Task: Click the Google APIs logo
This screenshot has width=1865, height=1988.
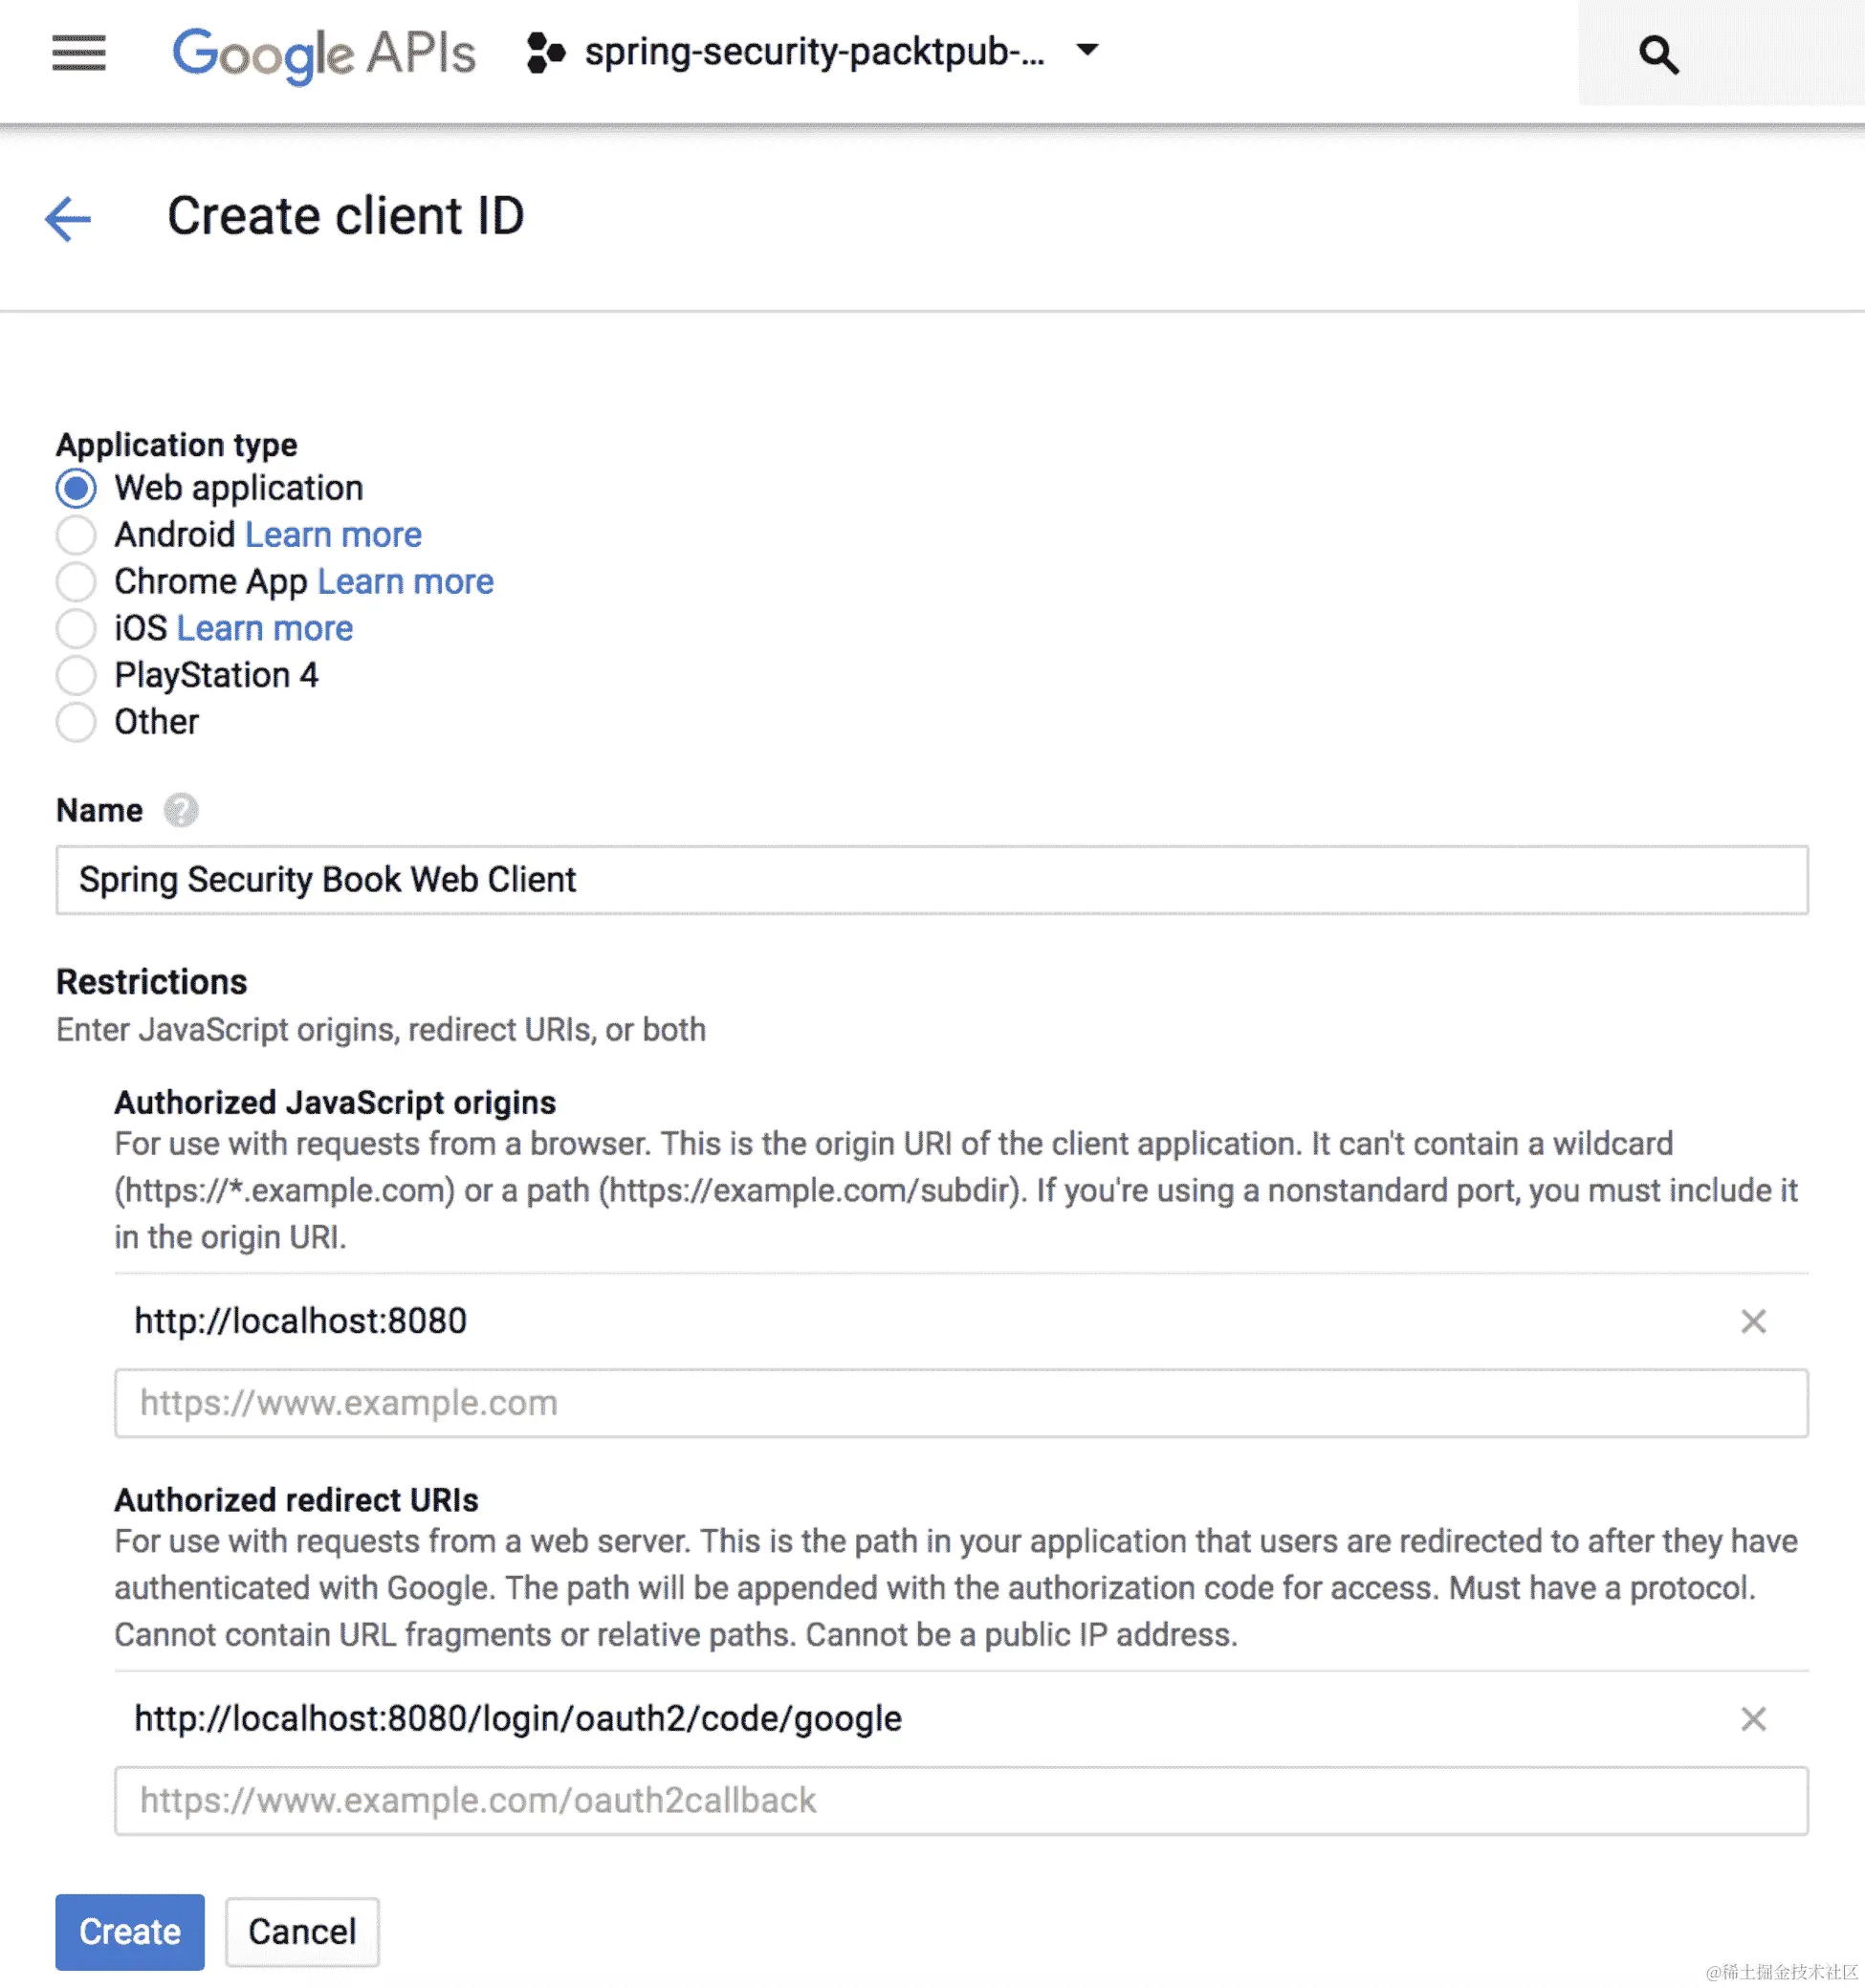Action: [323, 53]
